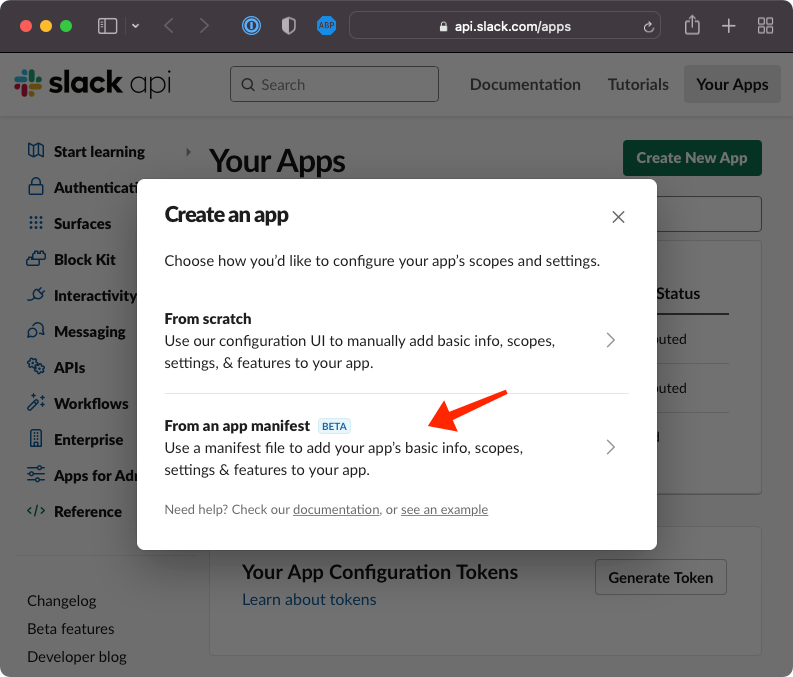Toggle the Safari sidebar icon
The image size is (793, 677).
pos(107,26)
